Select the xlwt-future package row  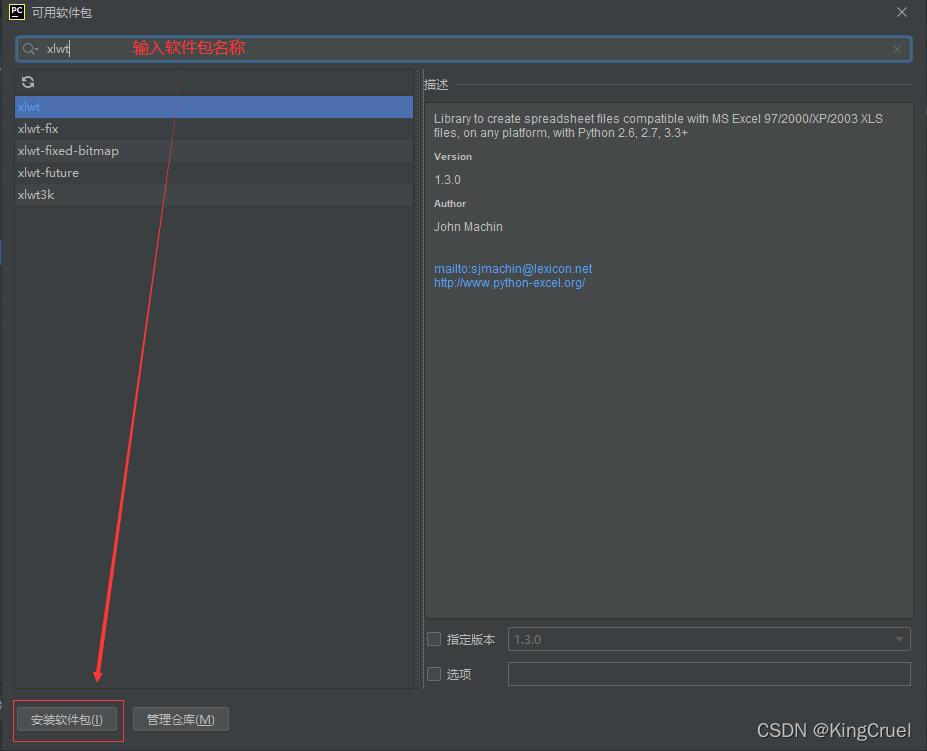(x=214, y=173)
